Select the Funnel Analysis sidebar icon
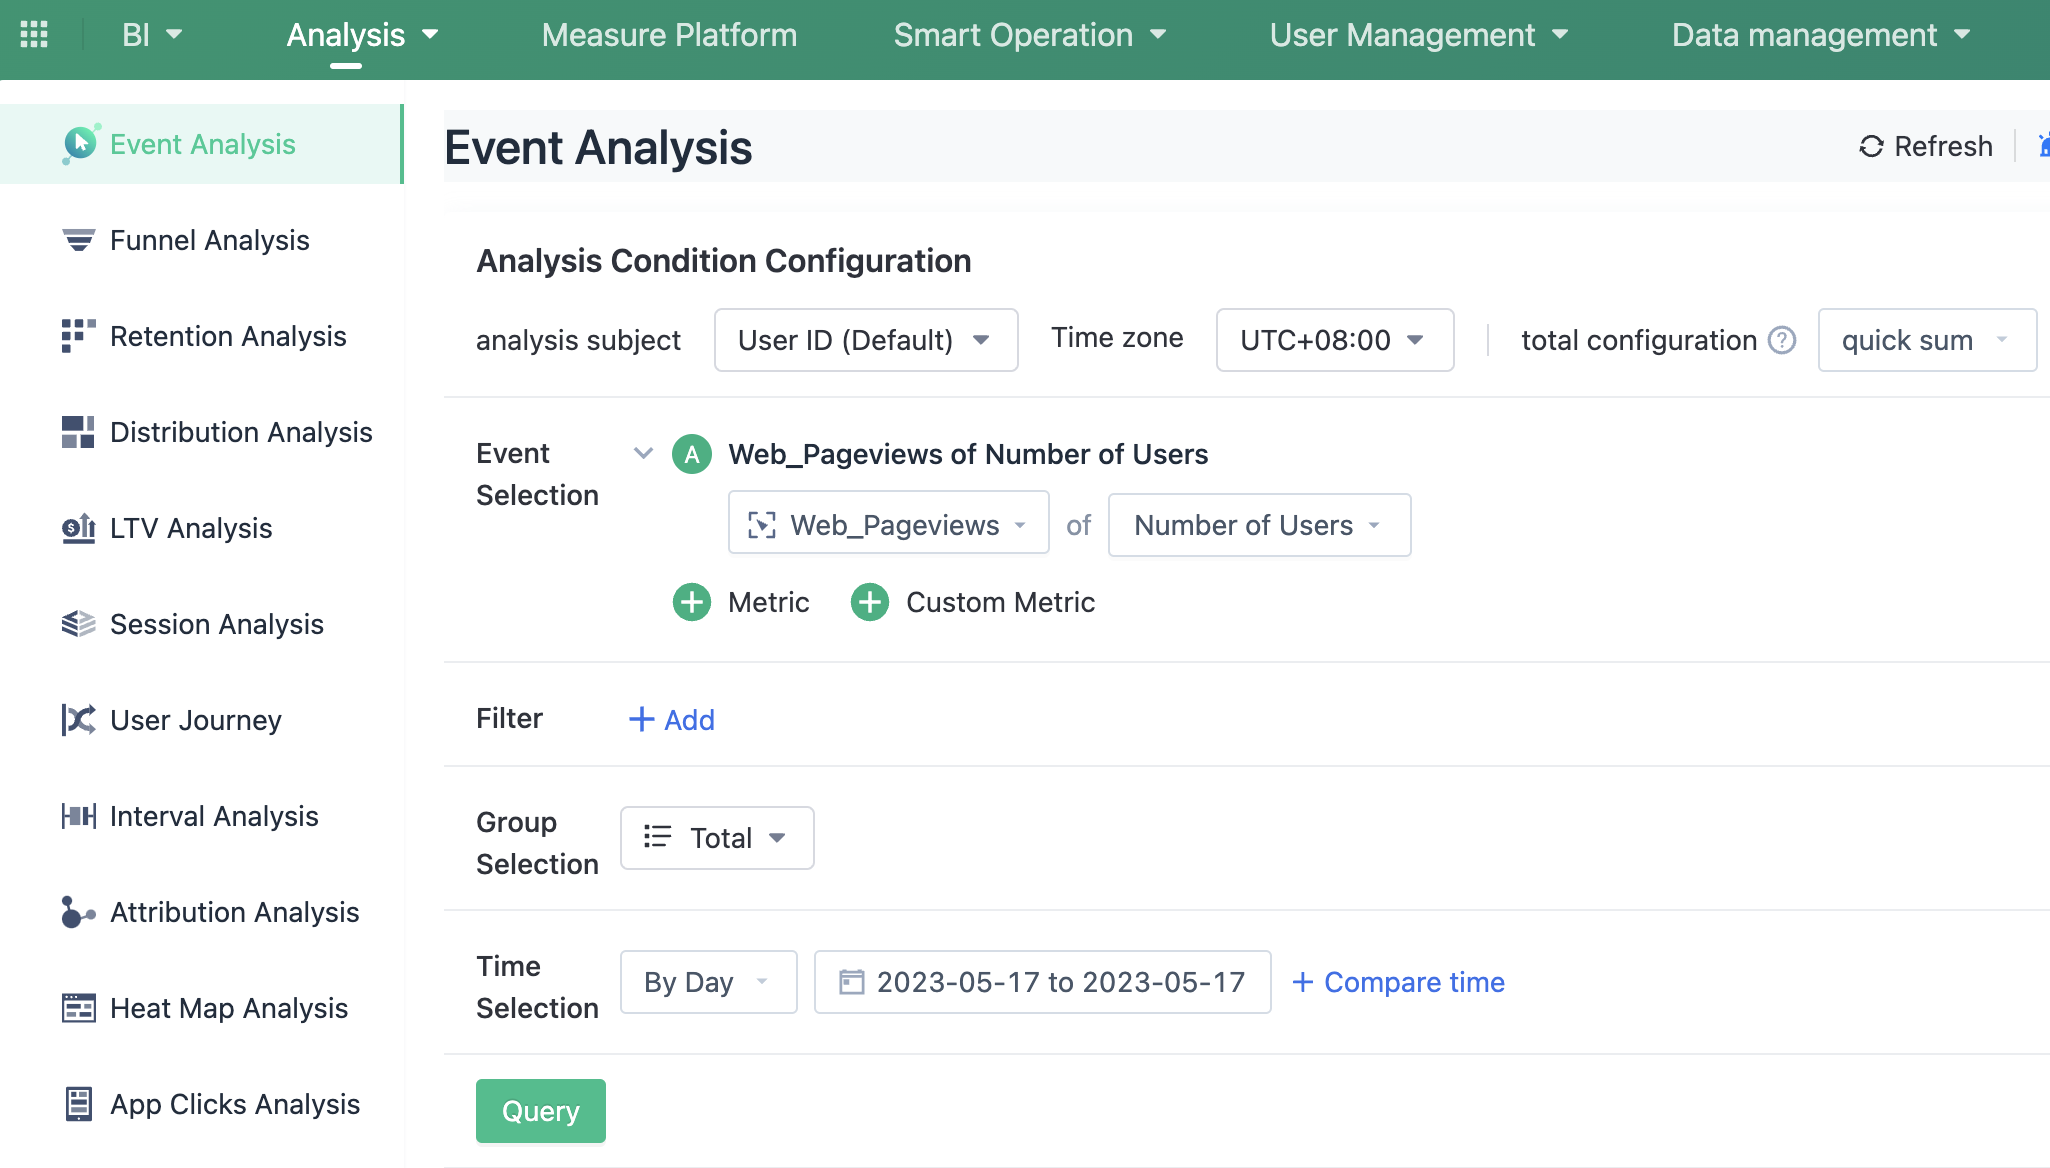 pyautogui.click(x=78, y=239)
